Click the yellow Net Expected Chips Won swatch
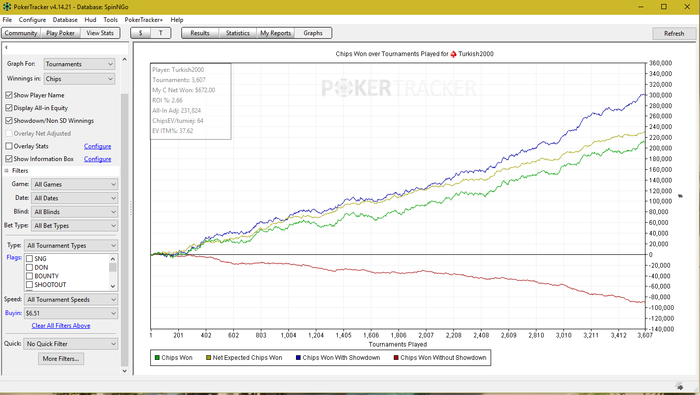 click(208, 358)
